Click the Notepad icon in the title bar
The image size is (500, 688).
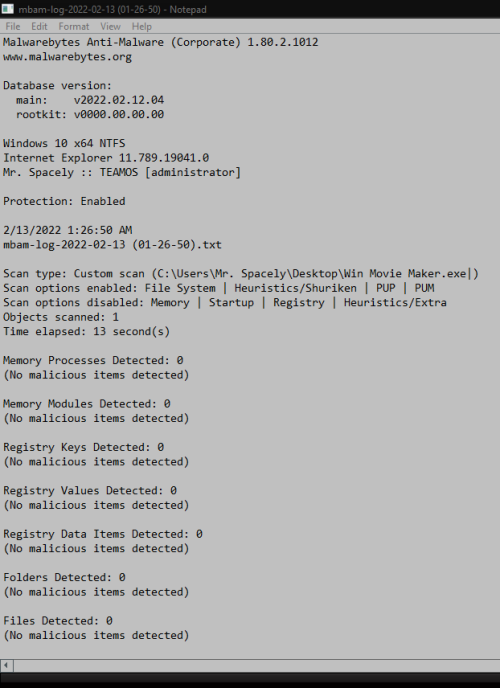coord(7,9)
